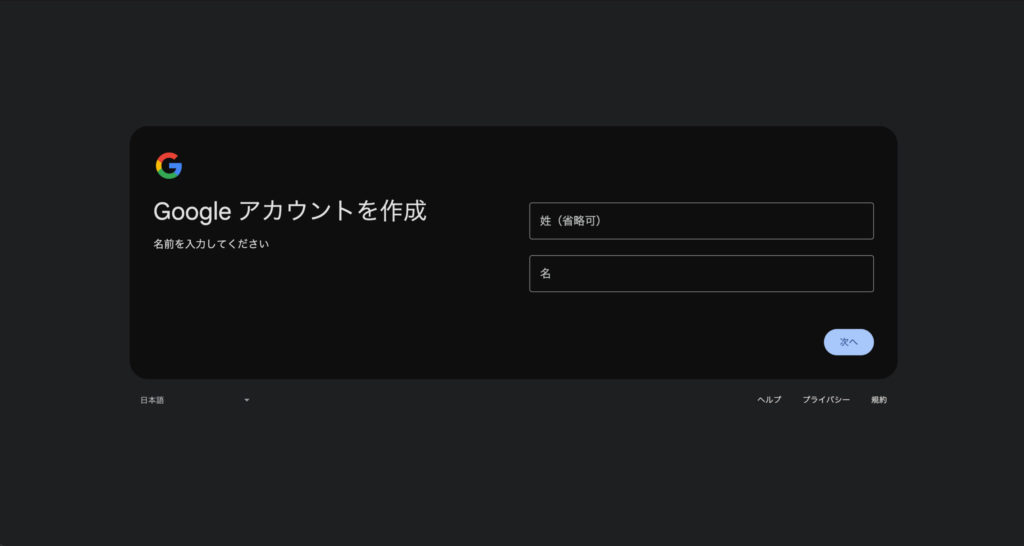This screenshot has width=1024, height=546.
Task: Click the Google logo icon
Action: tap(168, 166)
